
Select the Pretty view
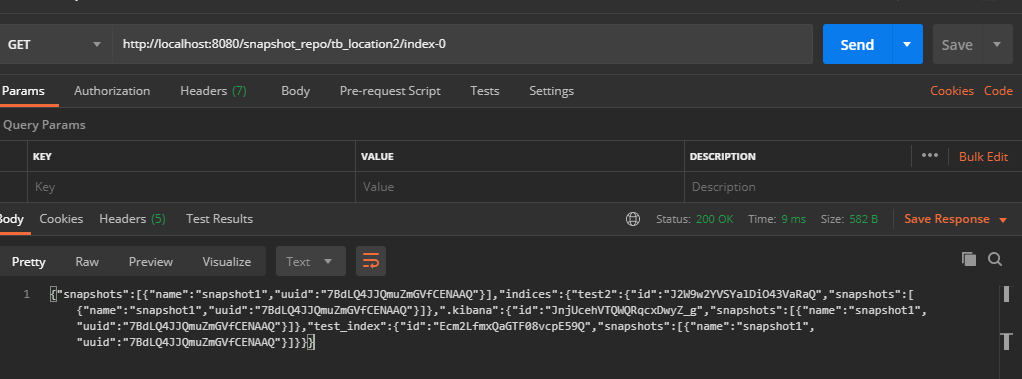click(29, 262)
